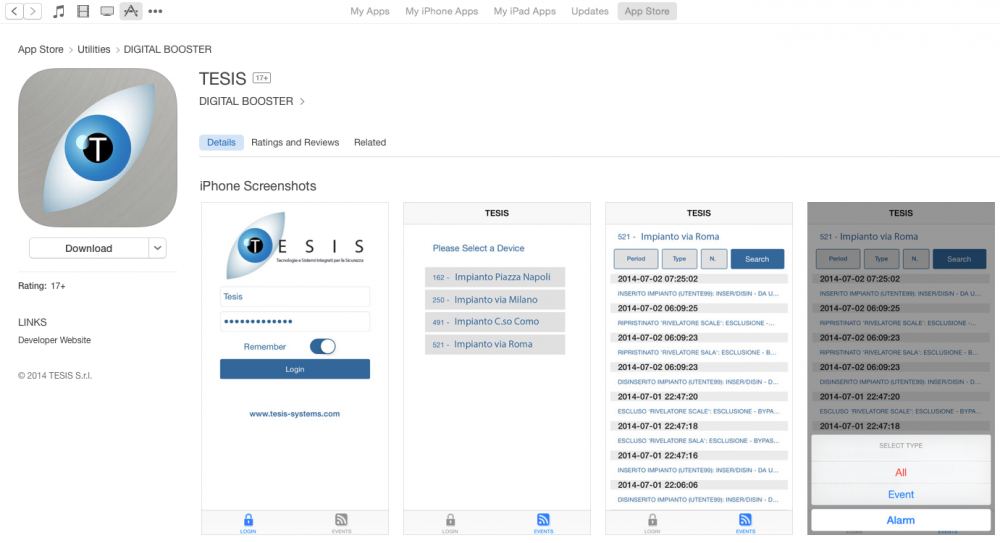Click the back navigation arrow
The height and width of the screenshot is (543, 1000).
(x=15, y=11)
